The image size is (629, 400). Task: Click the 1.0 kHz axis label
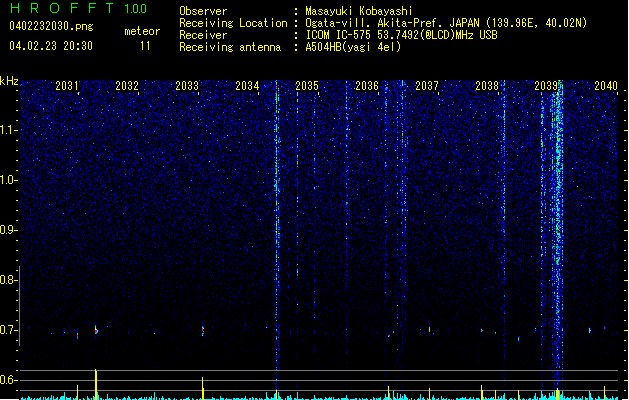pos(8,180)
